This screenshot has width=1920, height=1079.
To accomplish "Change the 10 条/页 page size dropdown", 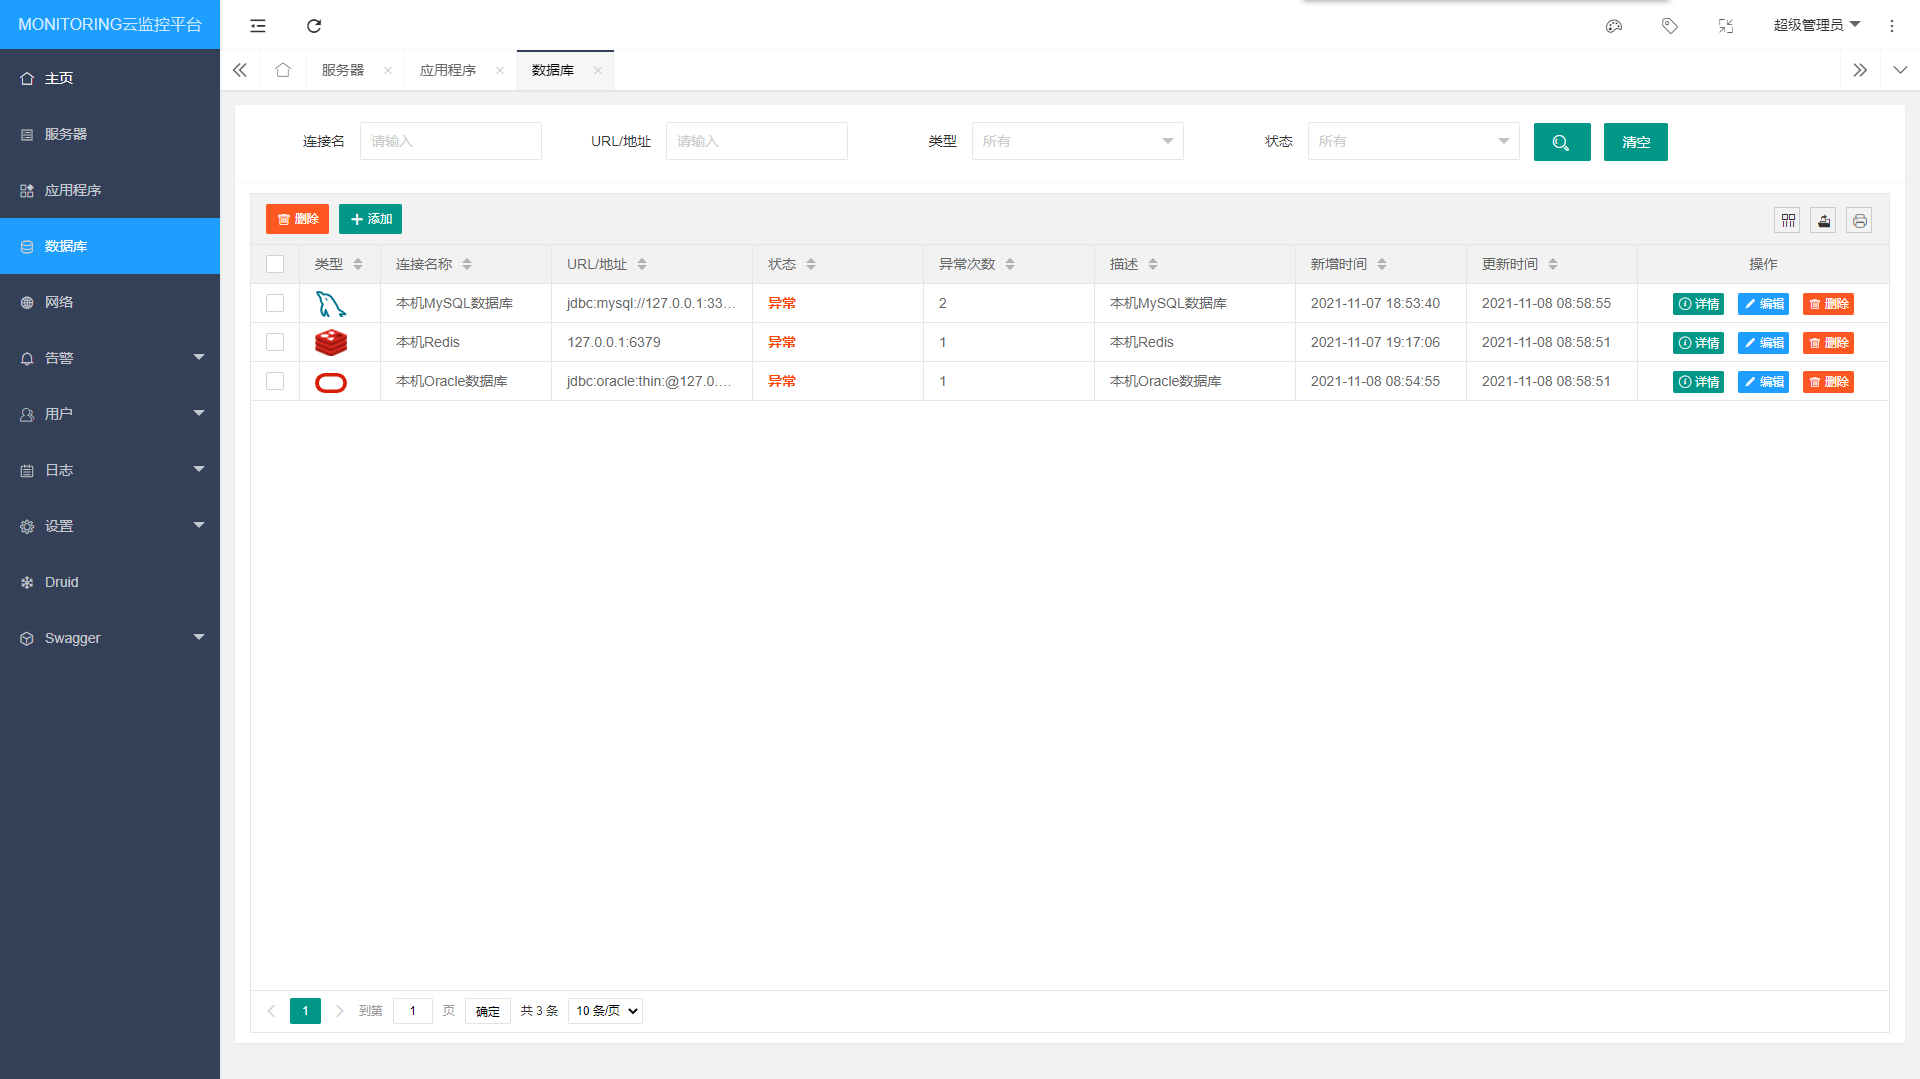I will (x=605, y=1011).
